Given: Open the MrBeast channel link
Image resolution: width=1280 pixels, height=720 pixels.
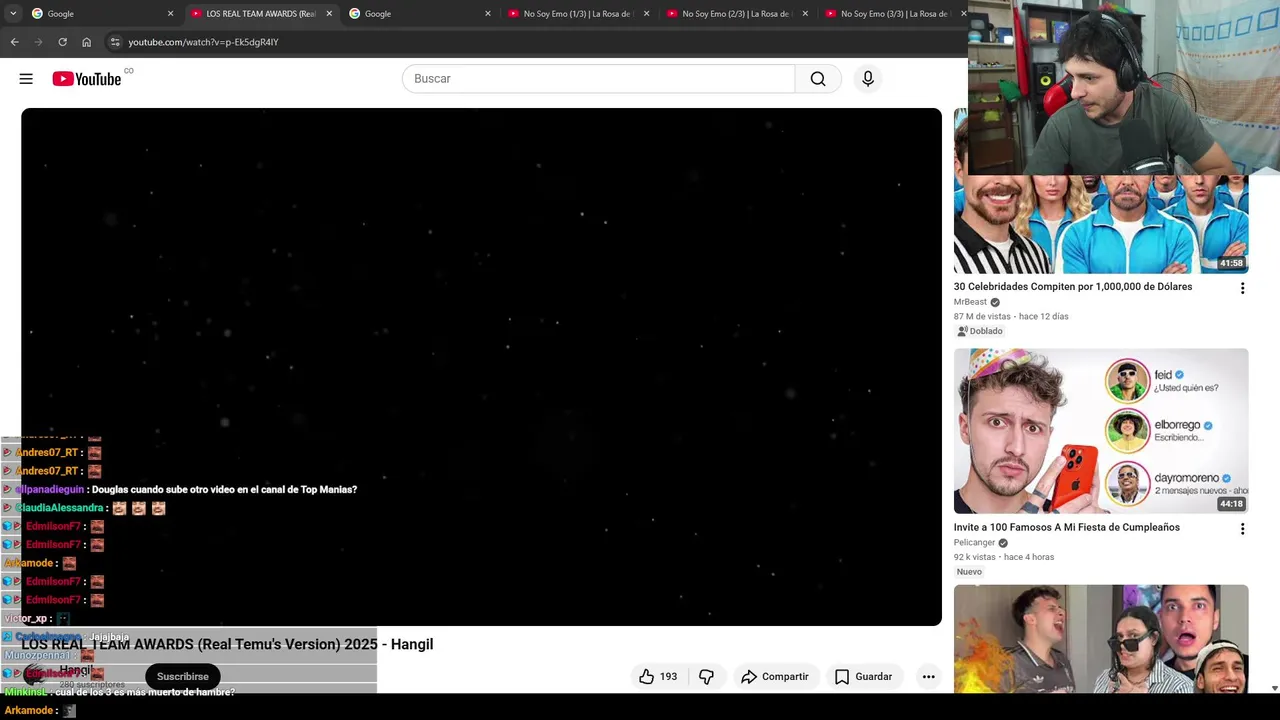Looking at the screenshot, I should pos(970,302).
